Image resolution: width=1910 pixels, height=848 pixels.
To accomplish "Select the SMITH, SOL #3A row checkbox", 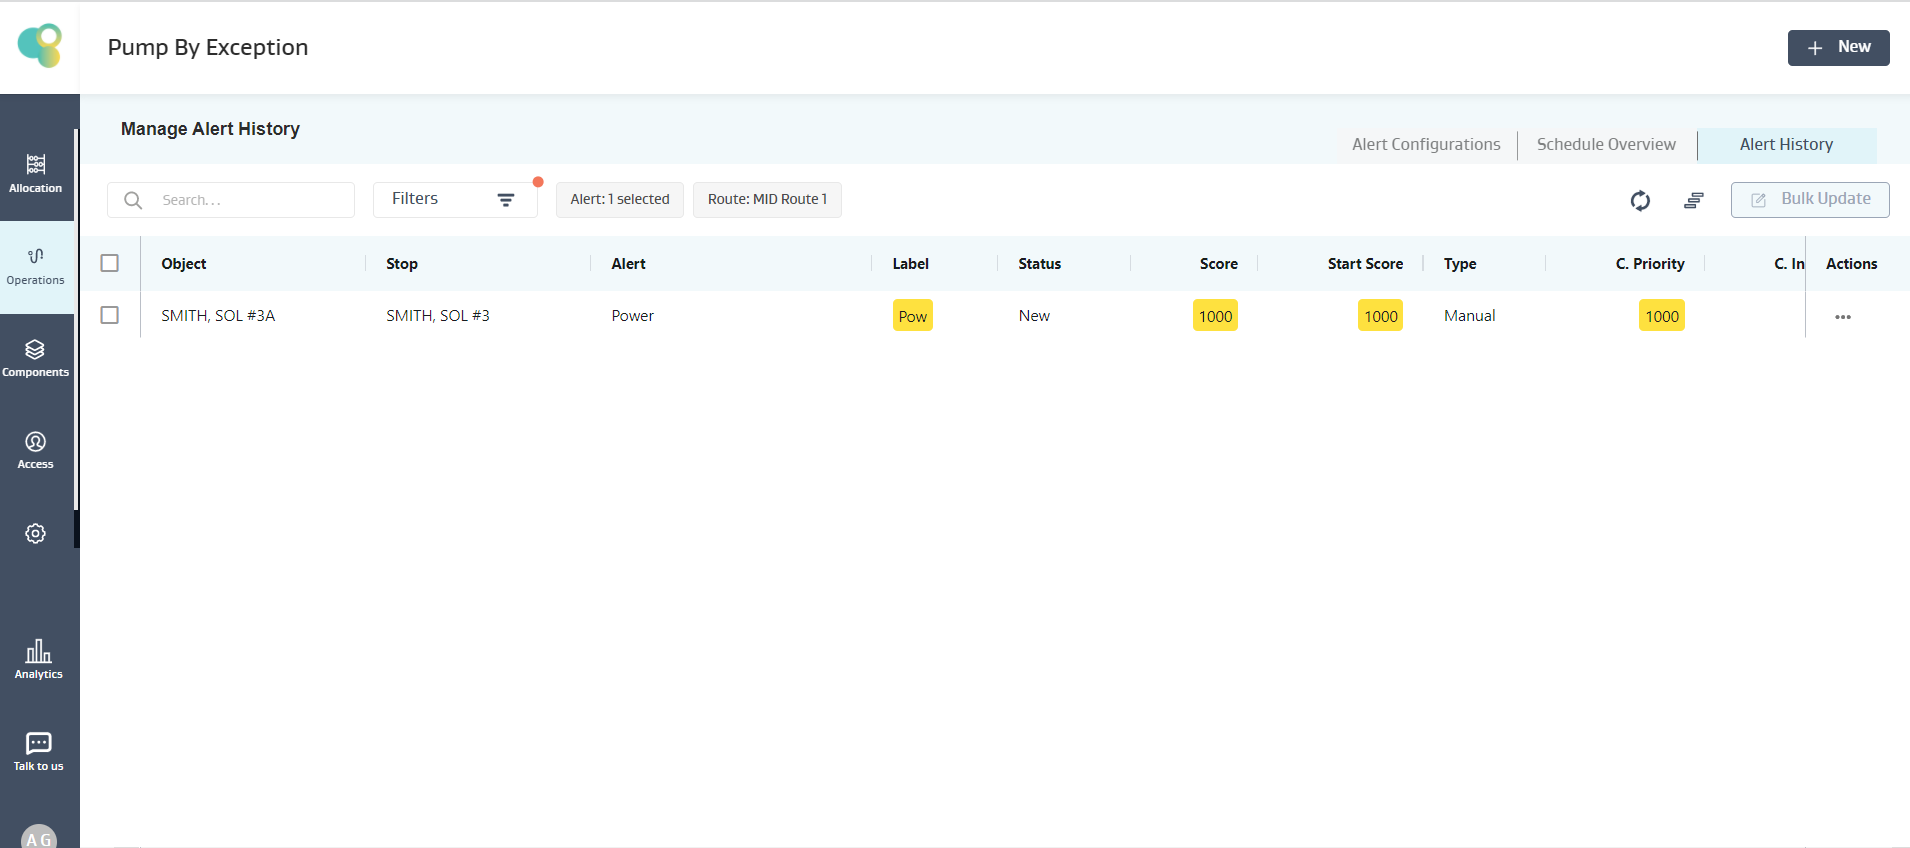I will pyautogui.click(x=110, y=315).
